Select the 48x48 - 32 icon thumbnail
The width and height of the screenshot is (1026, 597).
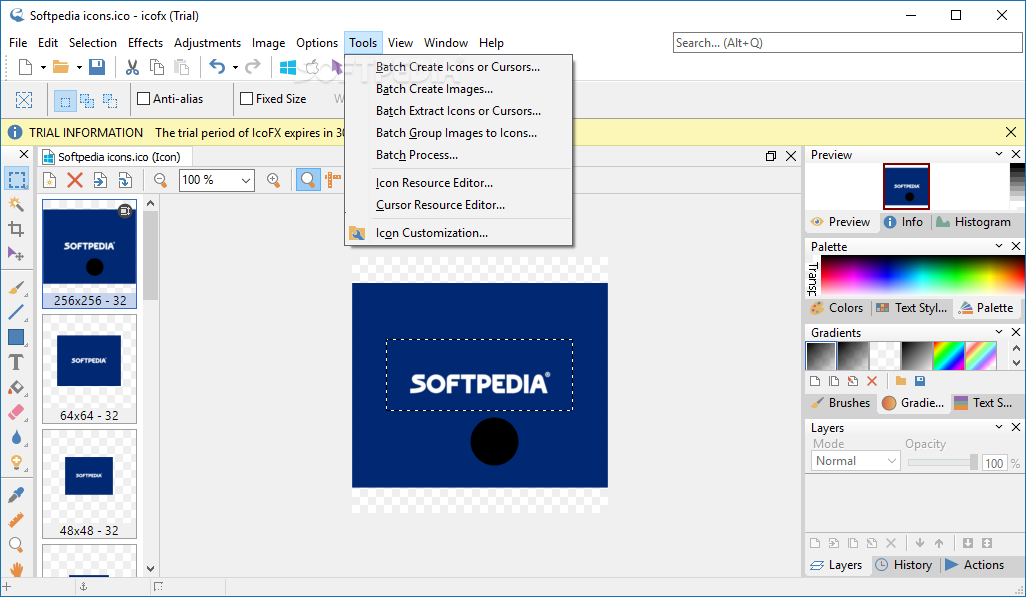[90, 484]
